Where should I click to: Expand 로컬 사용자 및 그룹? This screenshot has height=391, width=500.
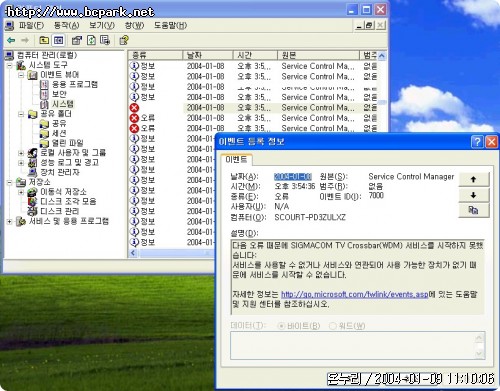coord(21,153)
